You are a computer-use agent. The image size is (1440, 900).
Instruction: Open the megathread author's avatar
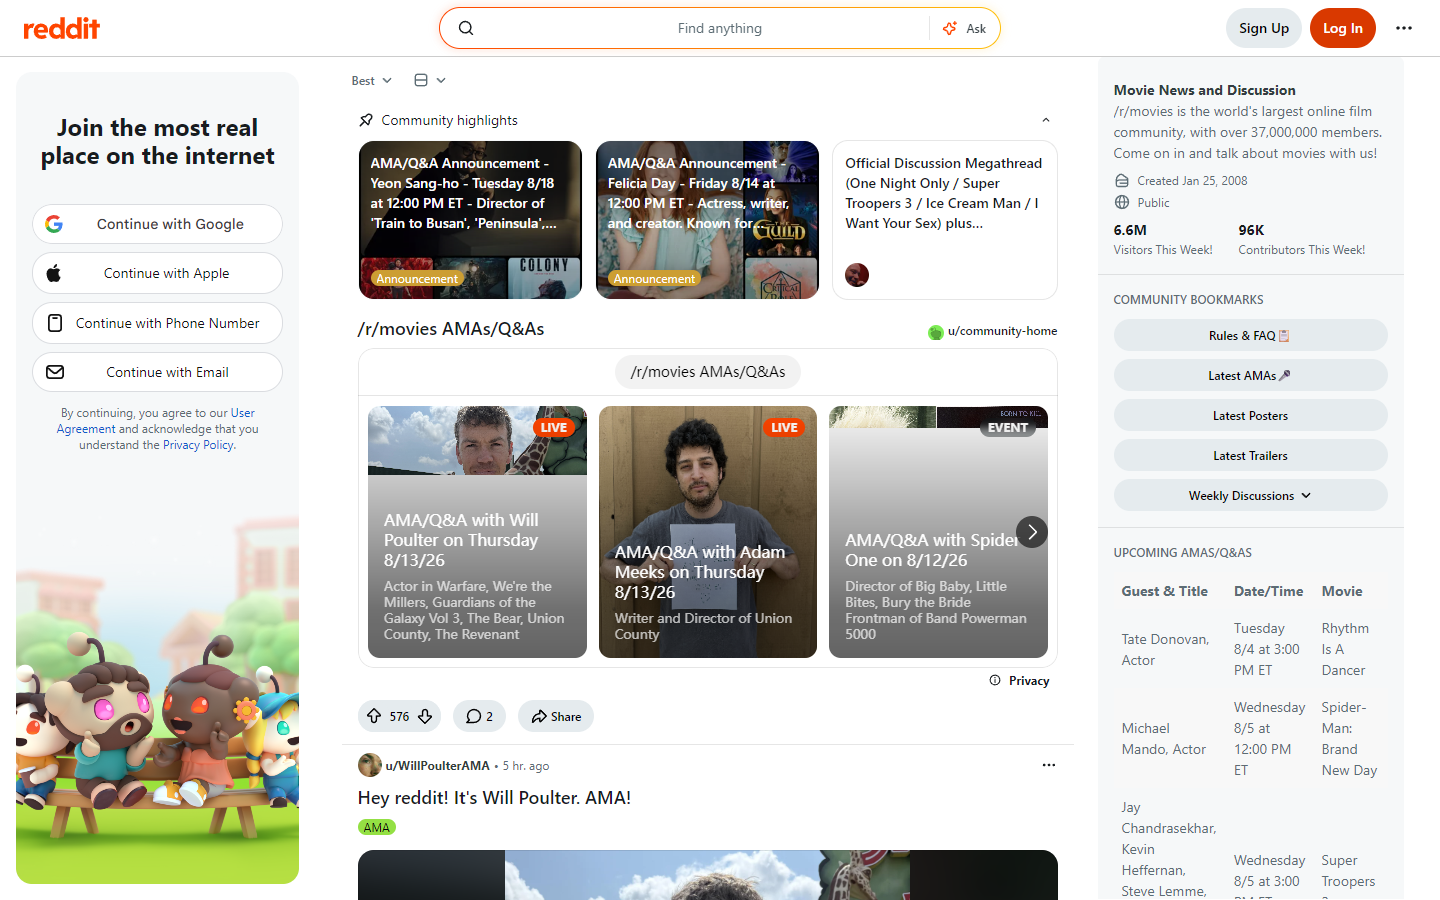(x=857, y=275)
